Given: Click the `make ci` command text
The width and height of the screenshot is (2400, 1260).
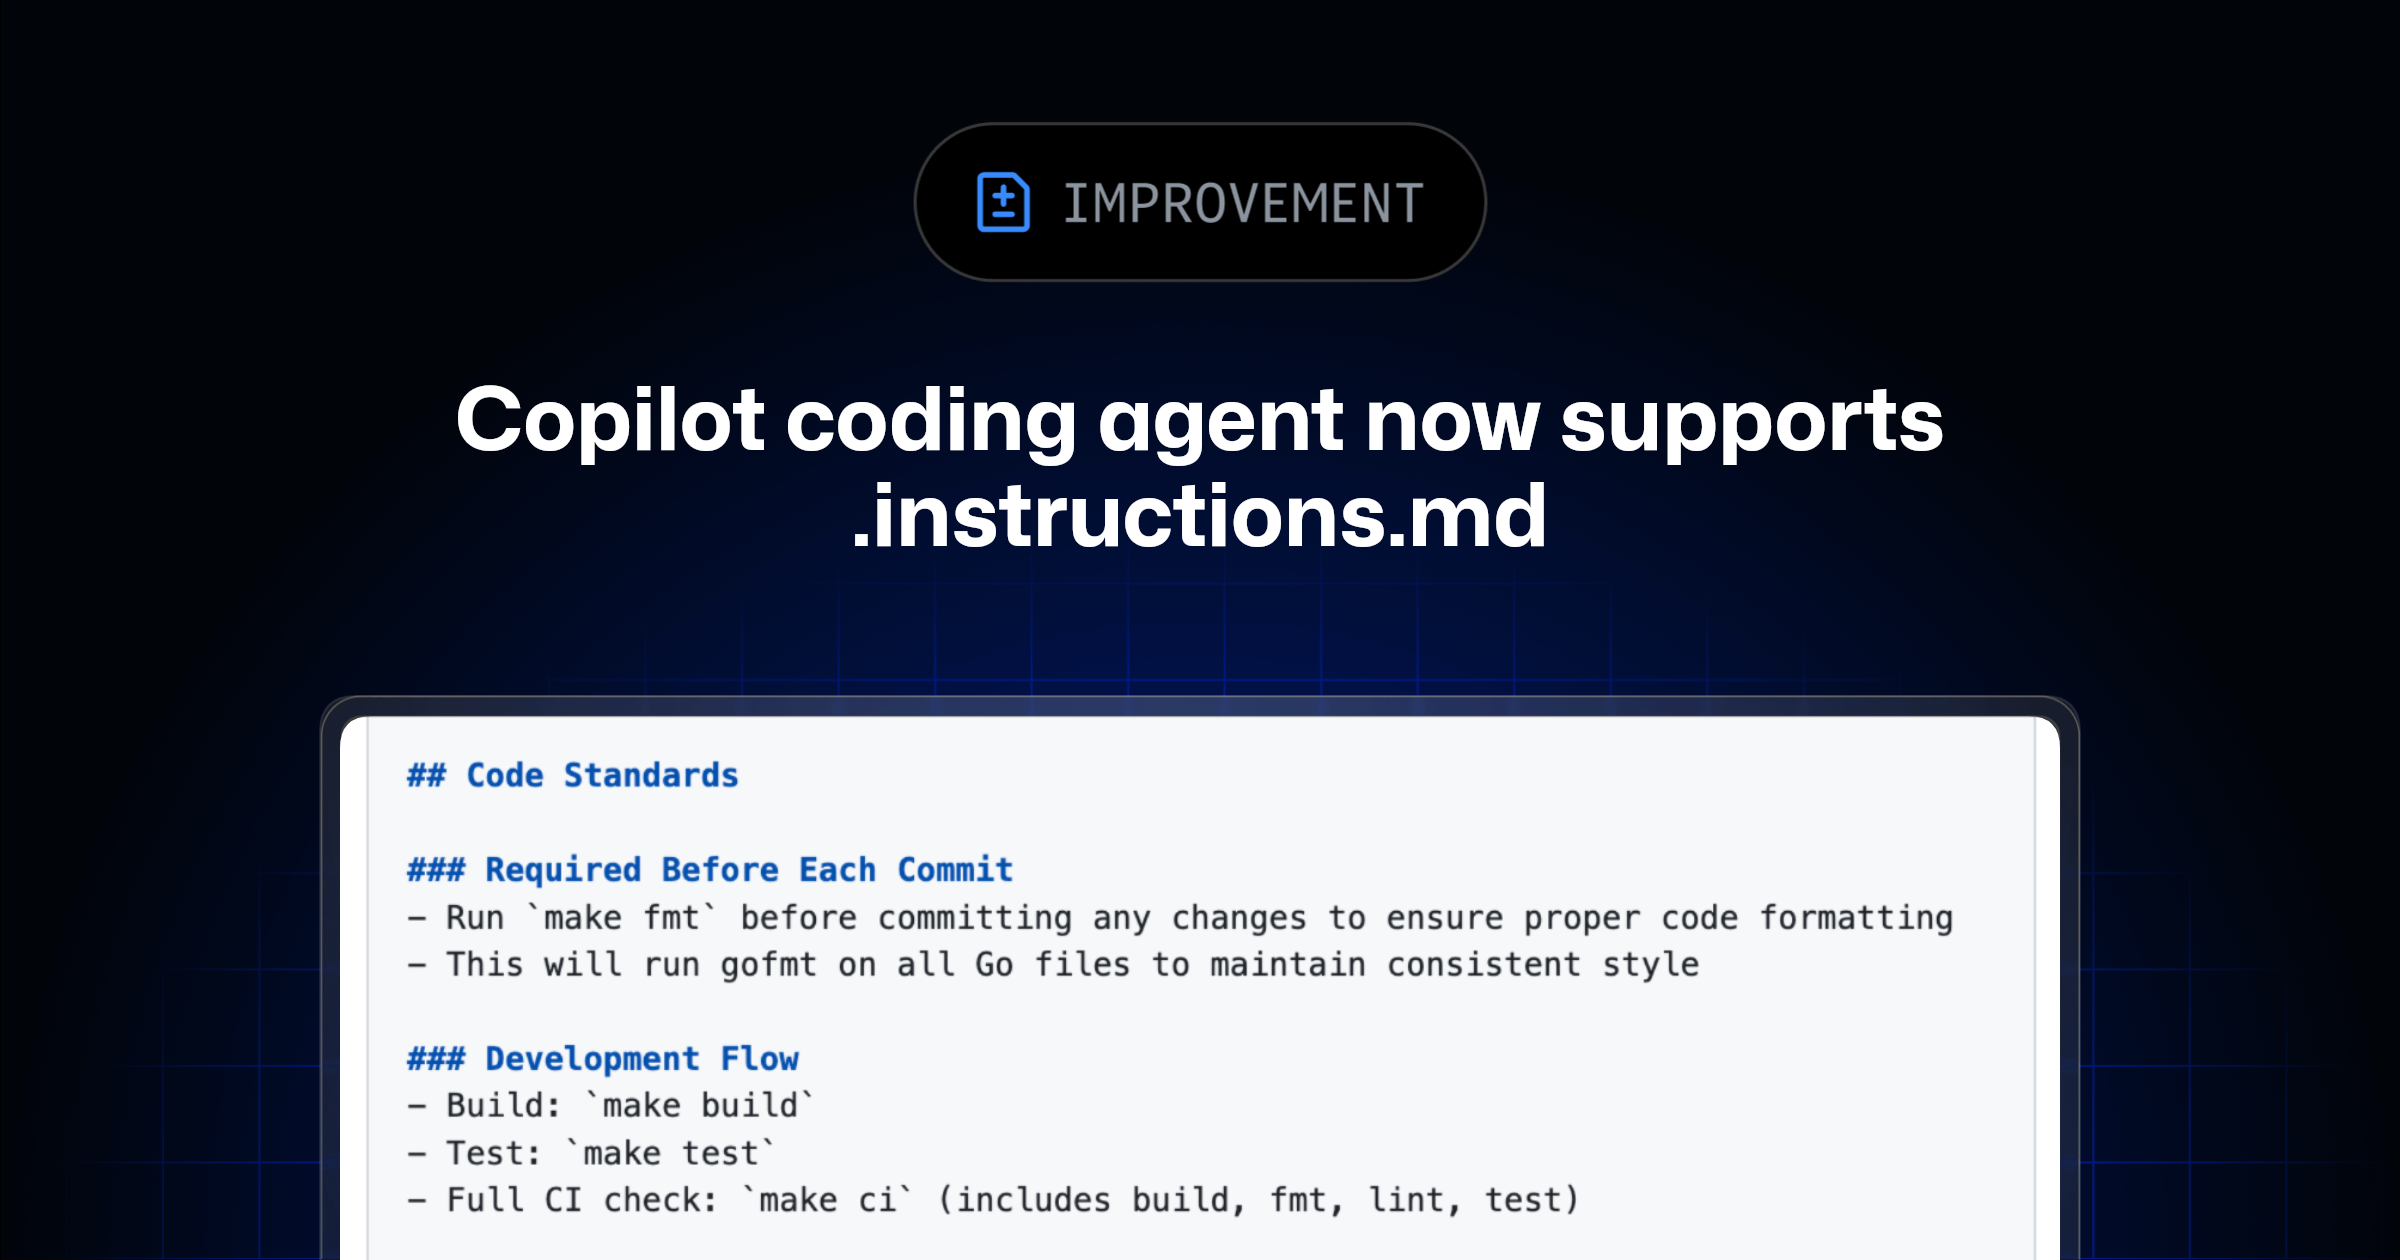Looking at the screenshot, I should (x=827, y=1199).
